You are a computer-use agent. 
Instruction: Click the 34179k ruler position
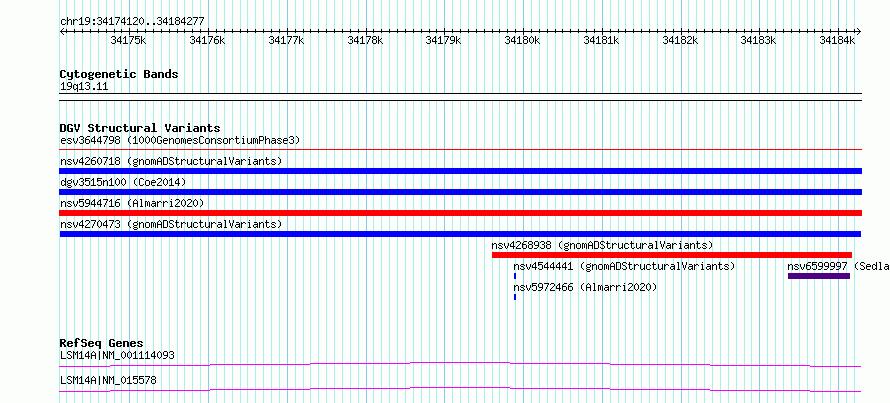[444, 40]
